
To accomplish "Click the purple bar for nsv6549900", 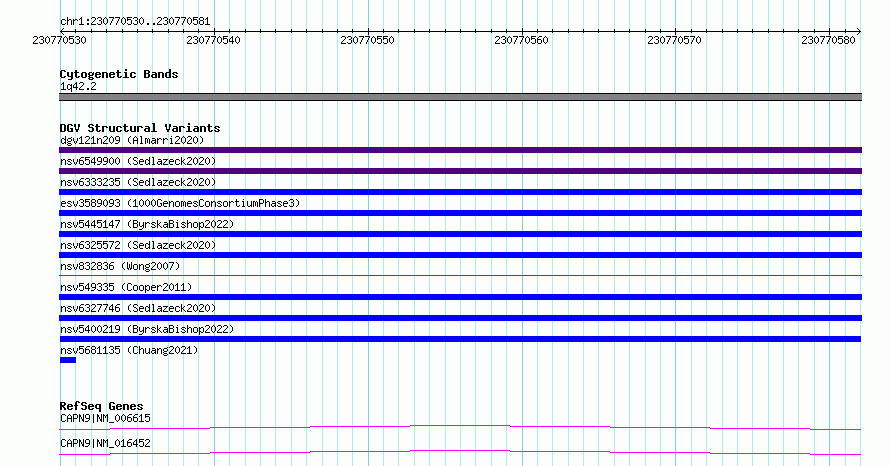I will [x=460, y=171].
